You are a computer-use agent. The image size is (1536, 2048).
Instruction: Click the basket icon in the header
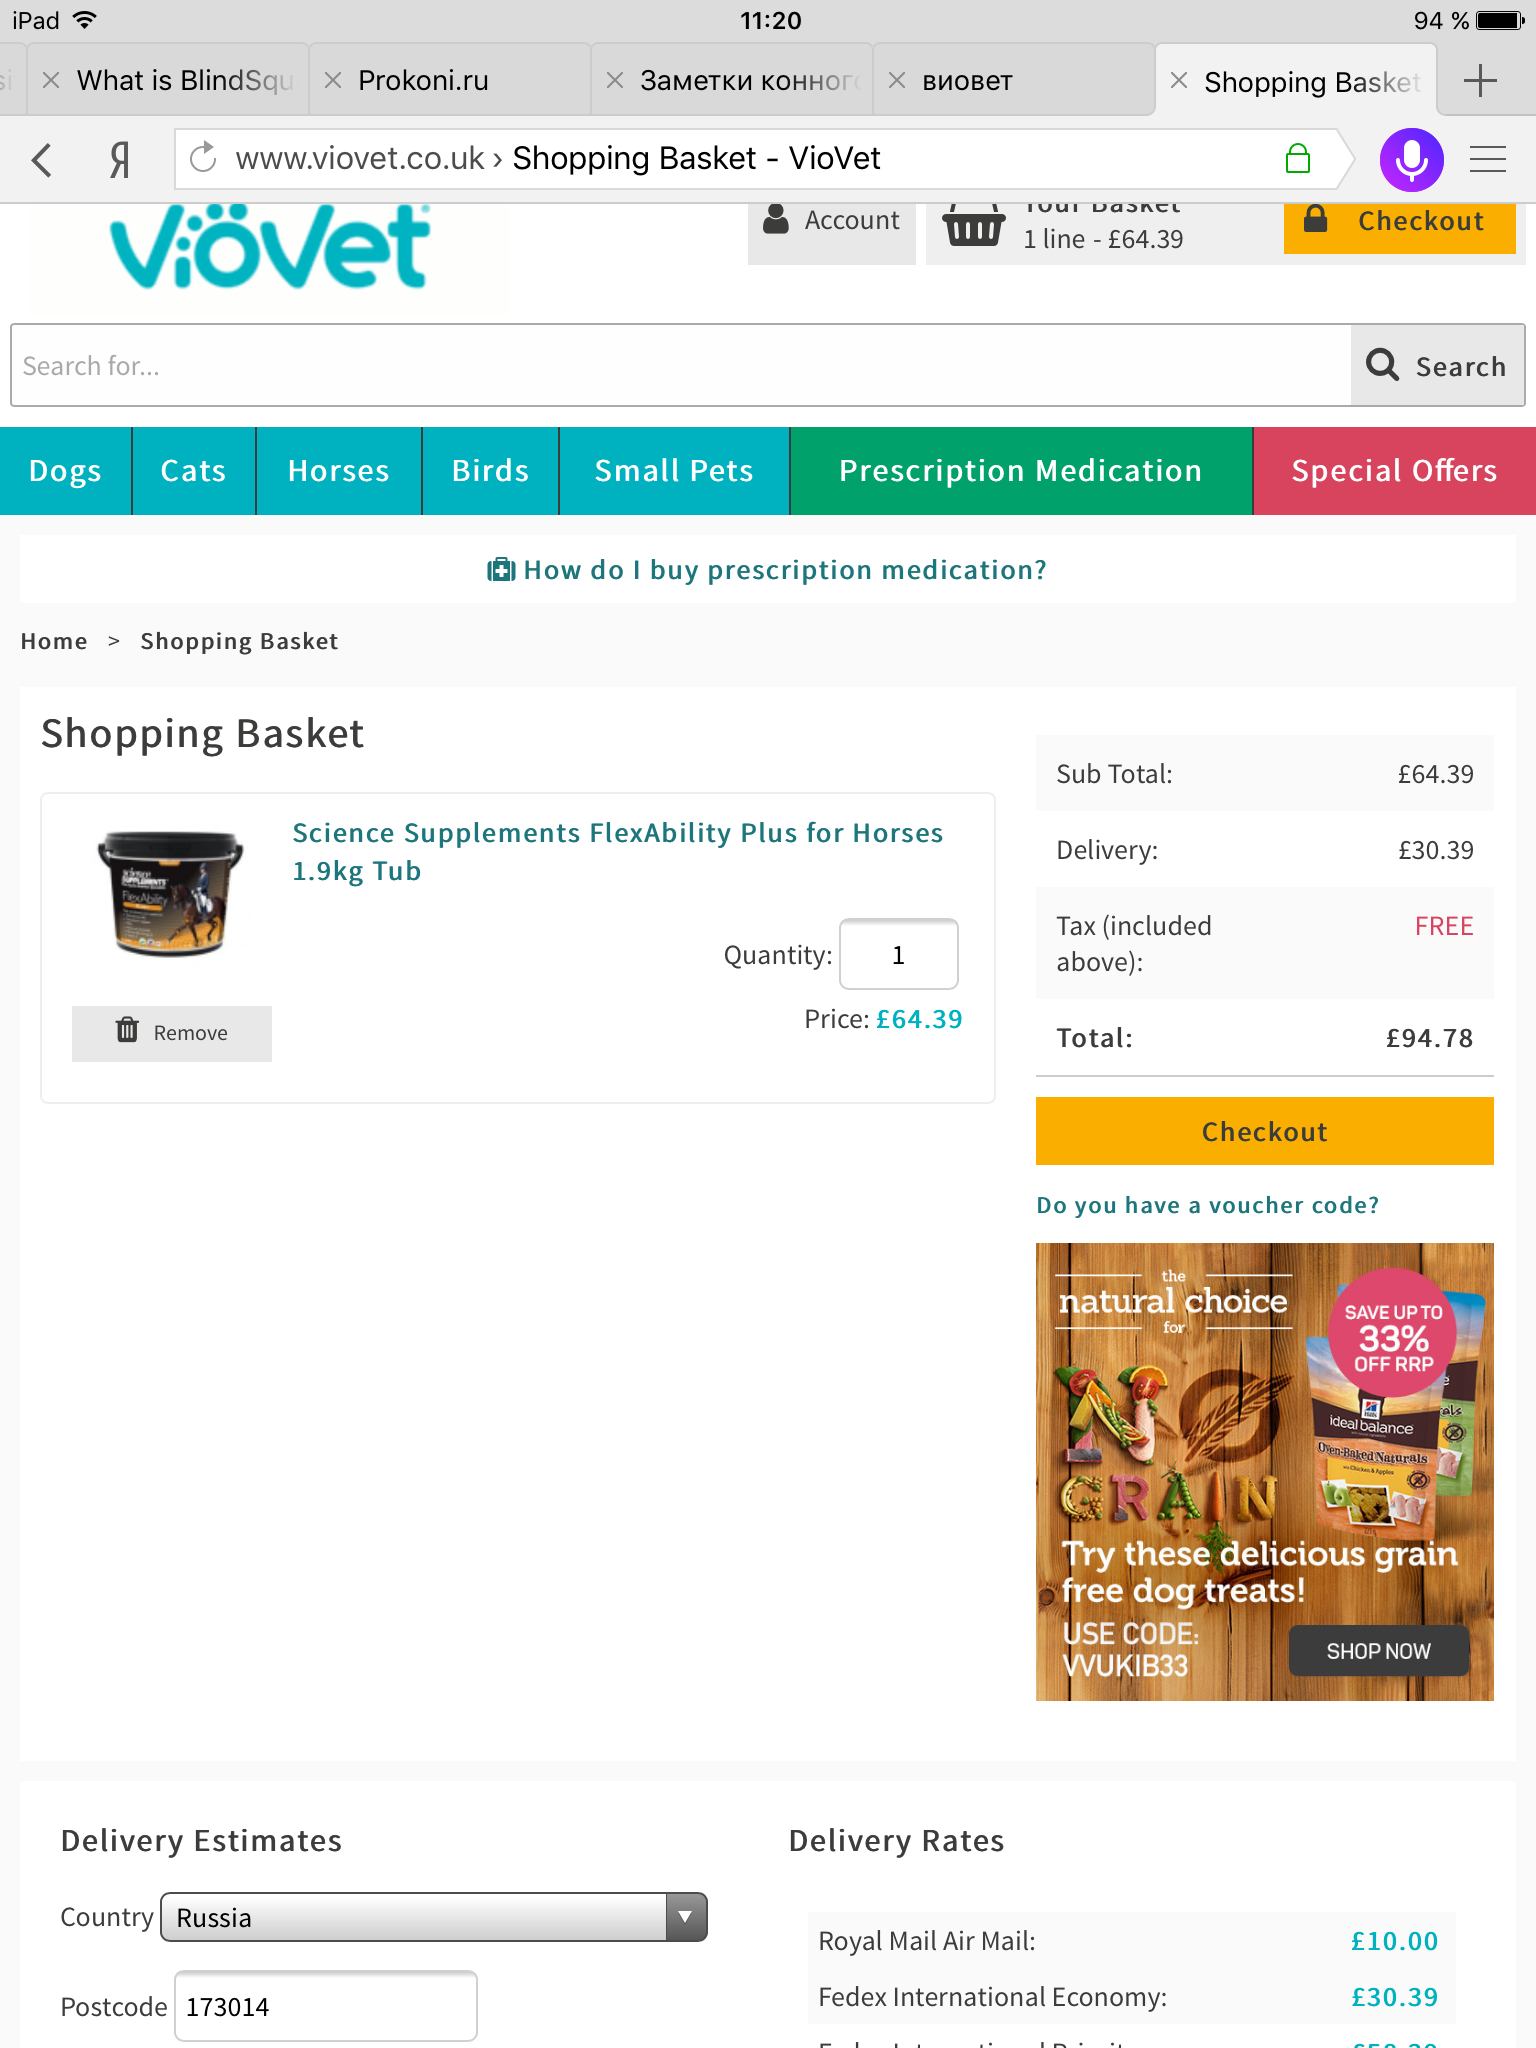point(972,226)
